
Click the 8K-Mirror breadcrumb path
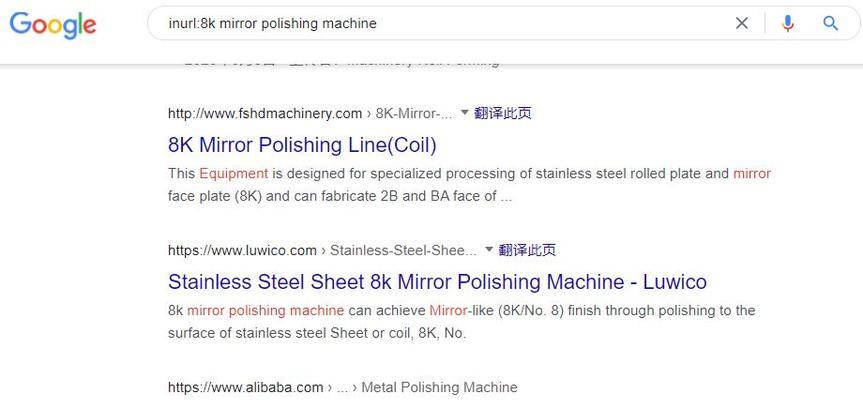point(414,114)
